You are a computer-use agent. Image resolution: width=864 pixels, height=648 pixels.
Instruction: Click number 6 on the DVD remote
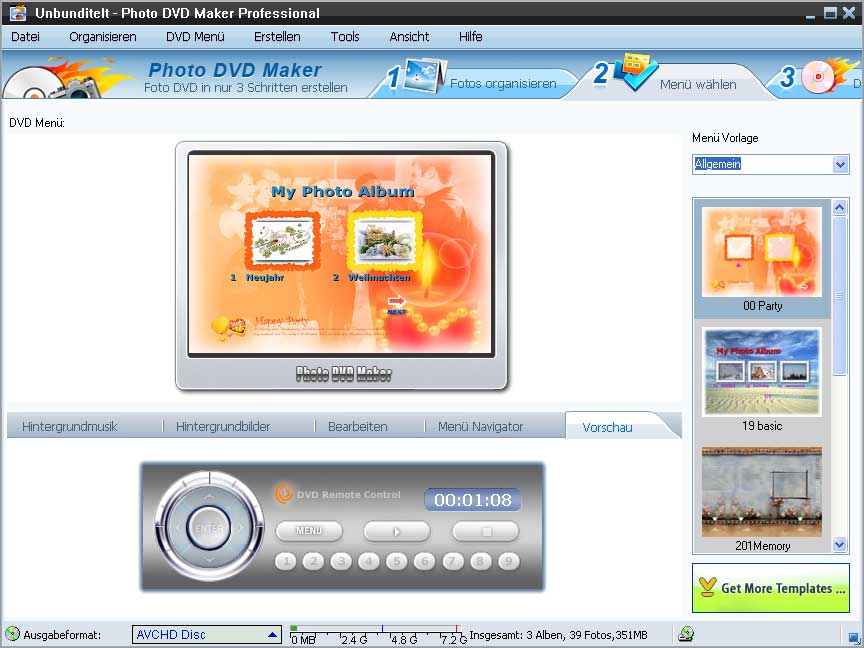click(x=425, y=561)
